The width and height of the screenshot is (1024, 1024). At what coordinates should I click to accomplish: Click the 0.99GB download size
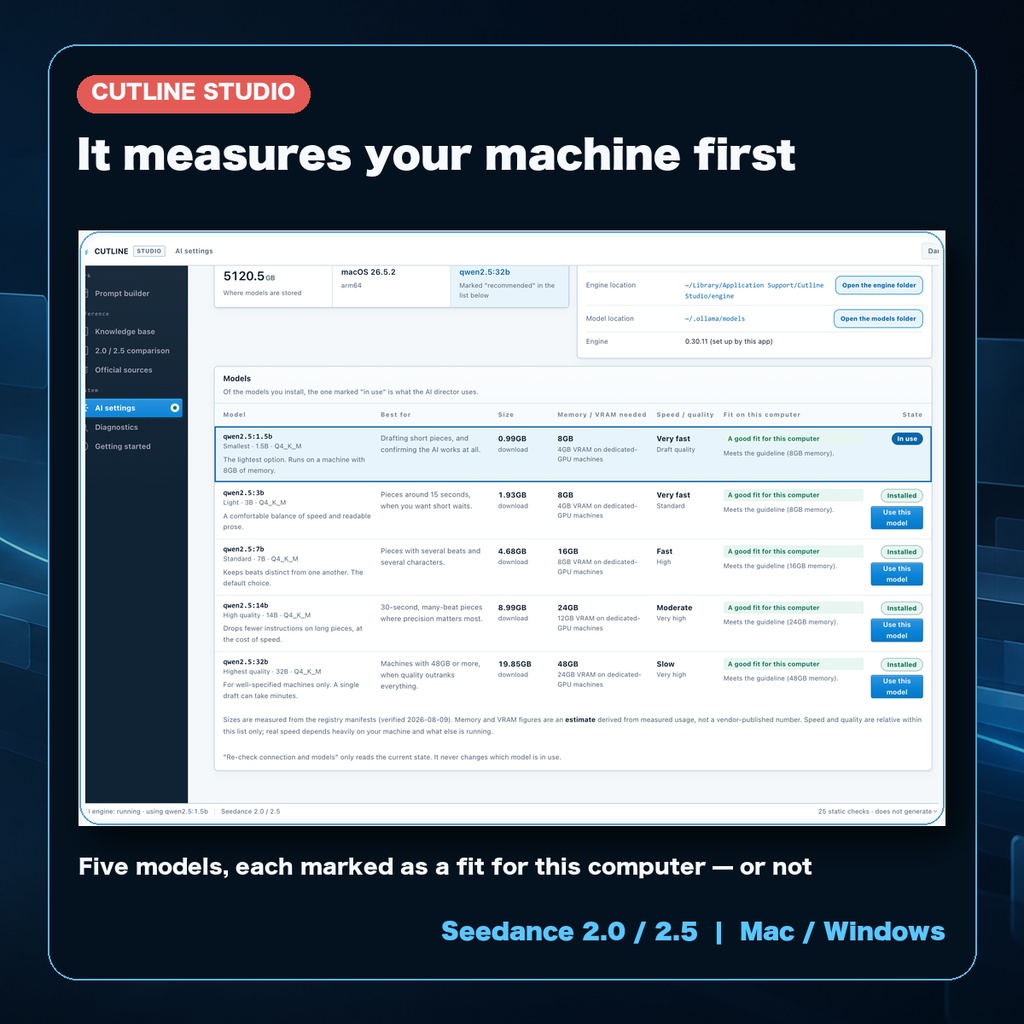[512, 439]
